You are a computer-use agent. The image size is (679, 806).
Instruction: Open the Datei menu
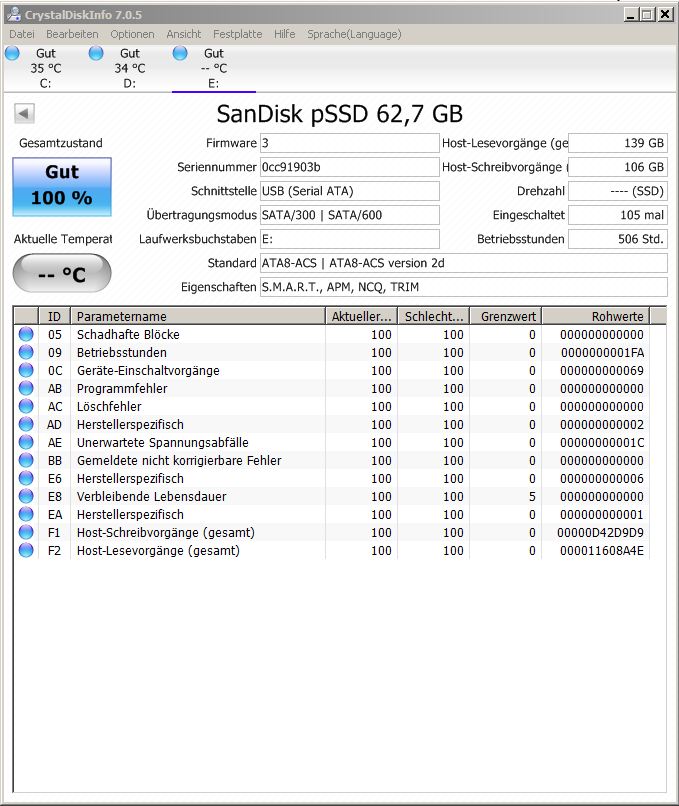click(22, 34)
